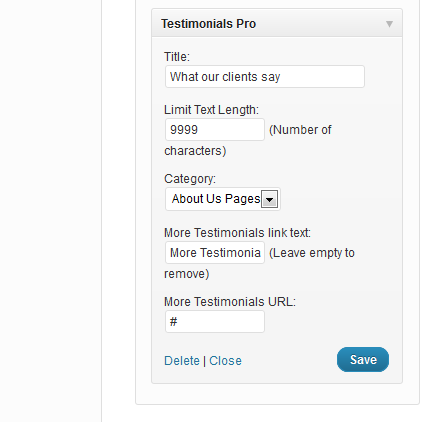Save the Testimonials Pro widget settings
Image resolution: width=427 pixels, height=422 pixels.
click(x=363, y=359)
